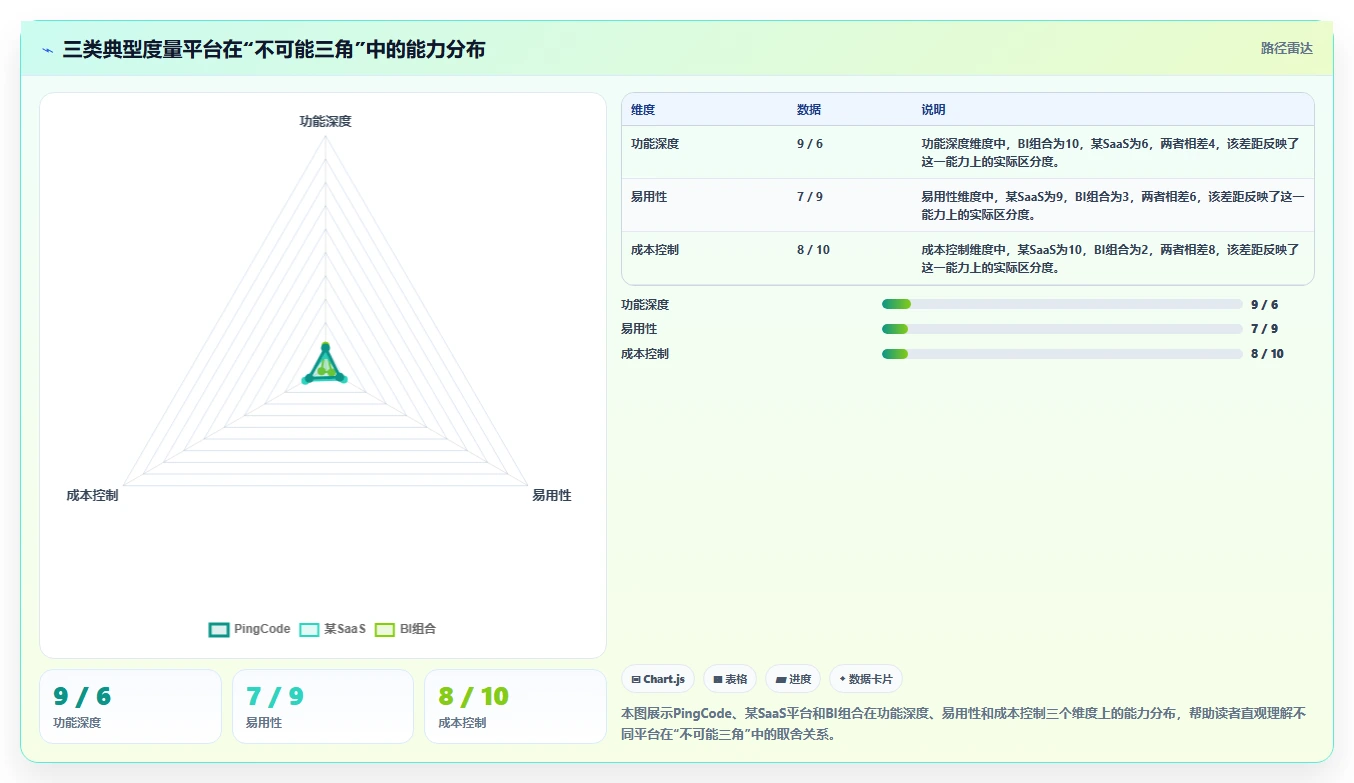Click the 维度 table column header

pyautogui.click(x=643, y=110)
